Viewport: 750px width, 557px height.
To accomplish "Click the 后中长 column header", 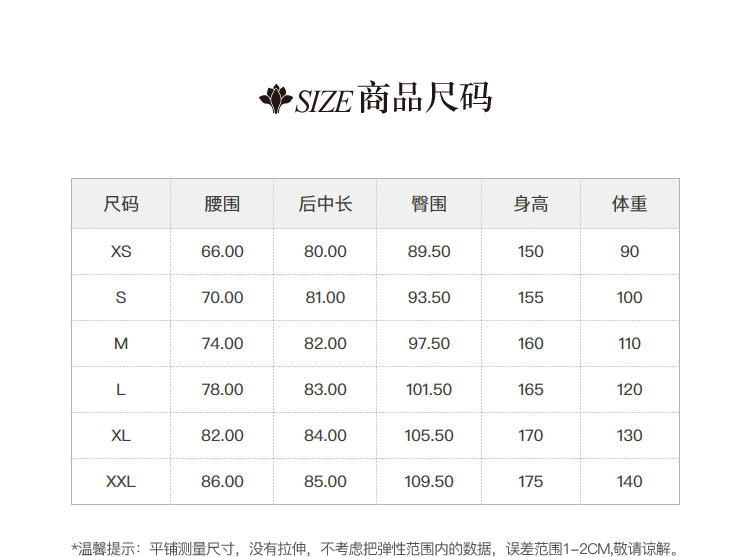I will click(325, 204).
